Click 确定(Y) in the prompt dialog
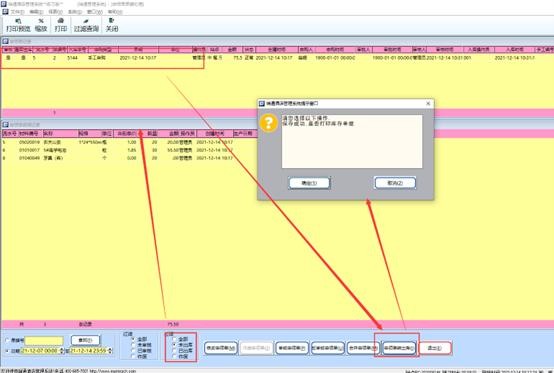The width and height of the screenshot is (554, 373). [310, 183]
